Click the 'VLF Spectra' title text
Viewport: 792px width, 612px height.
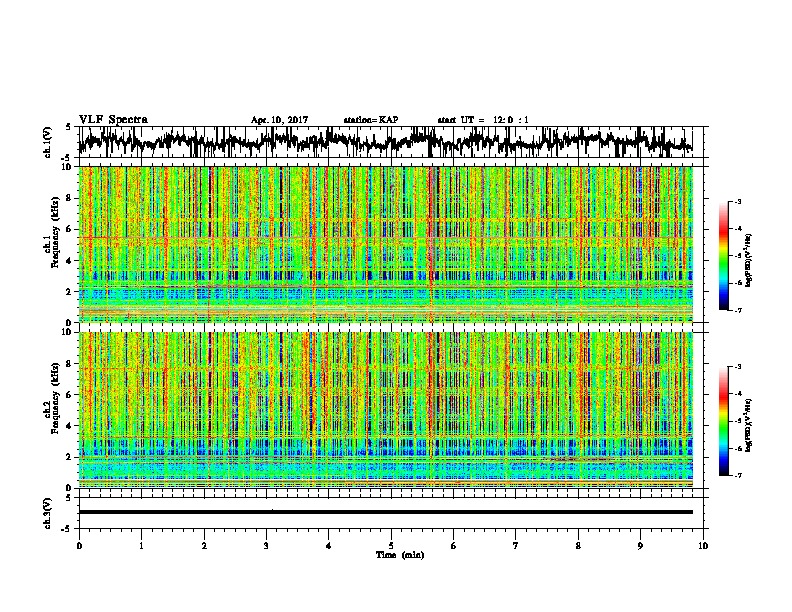click(113, 120)
